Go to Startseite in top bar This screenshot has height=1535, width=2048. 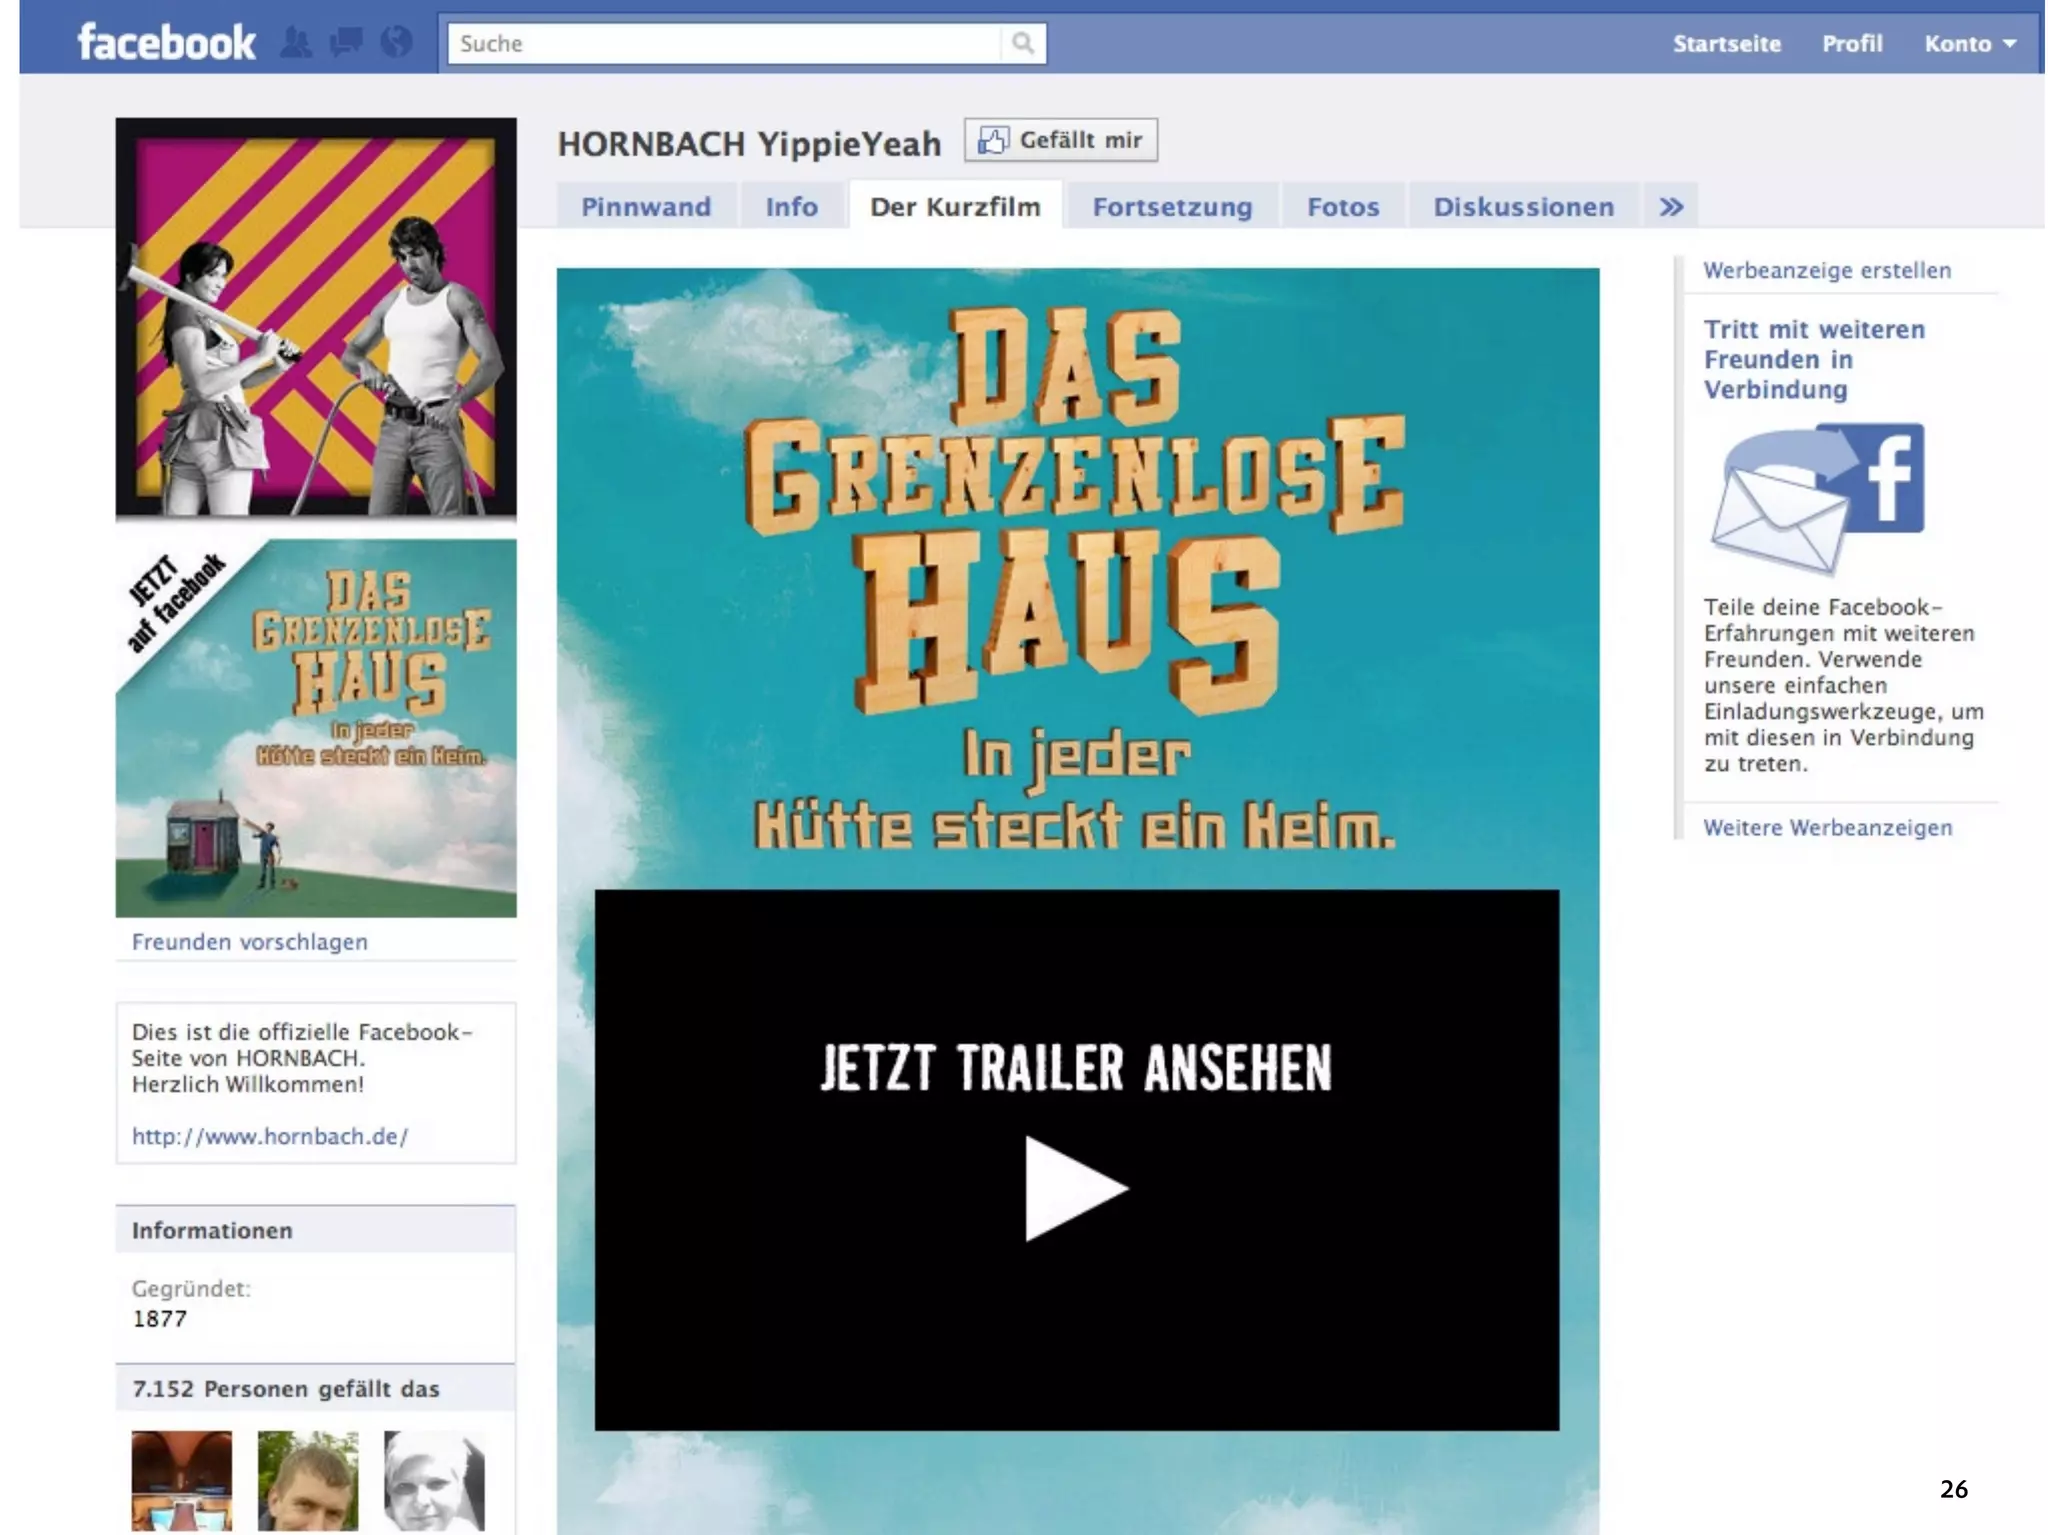pos(1727,44)
